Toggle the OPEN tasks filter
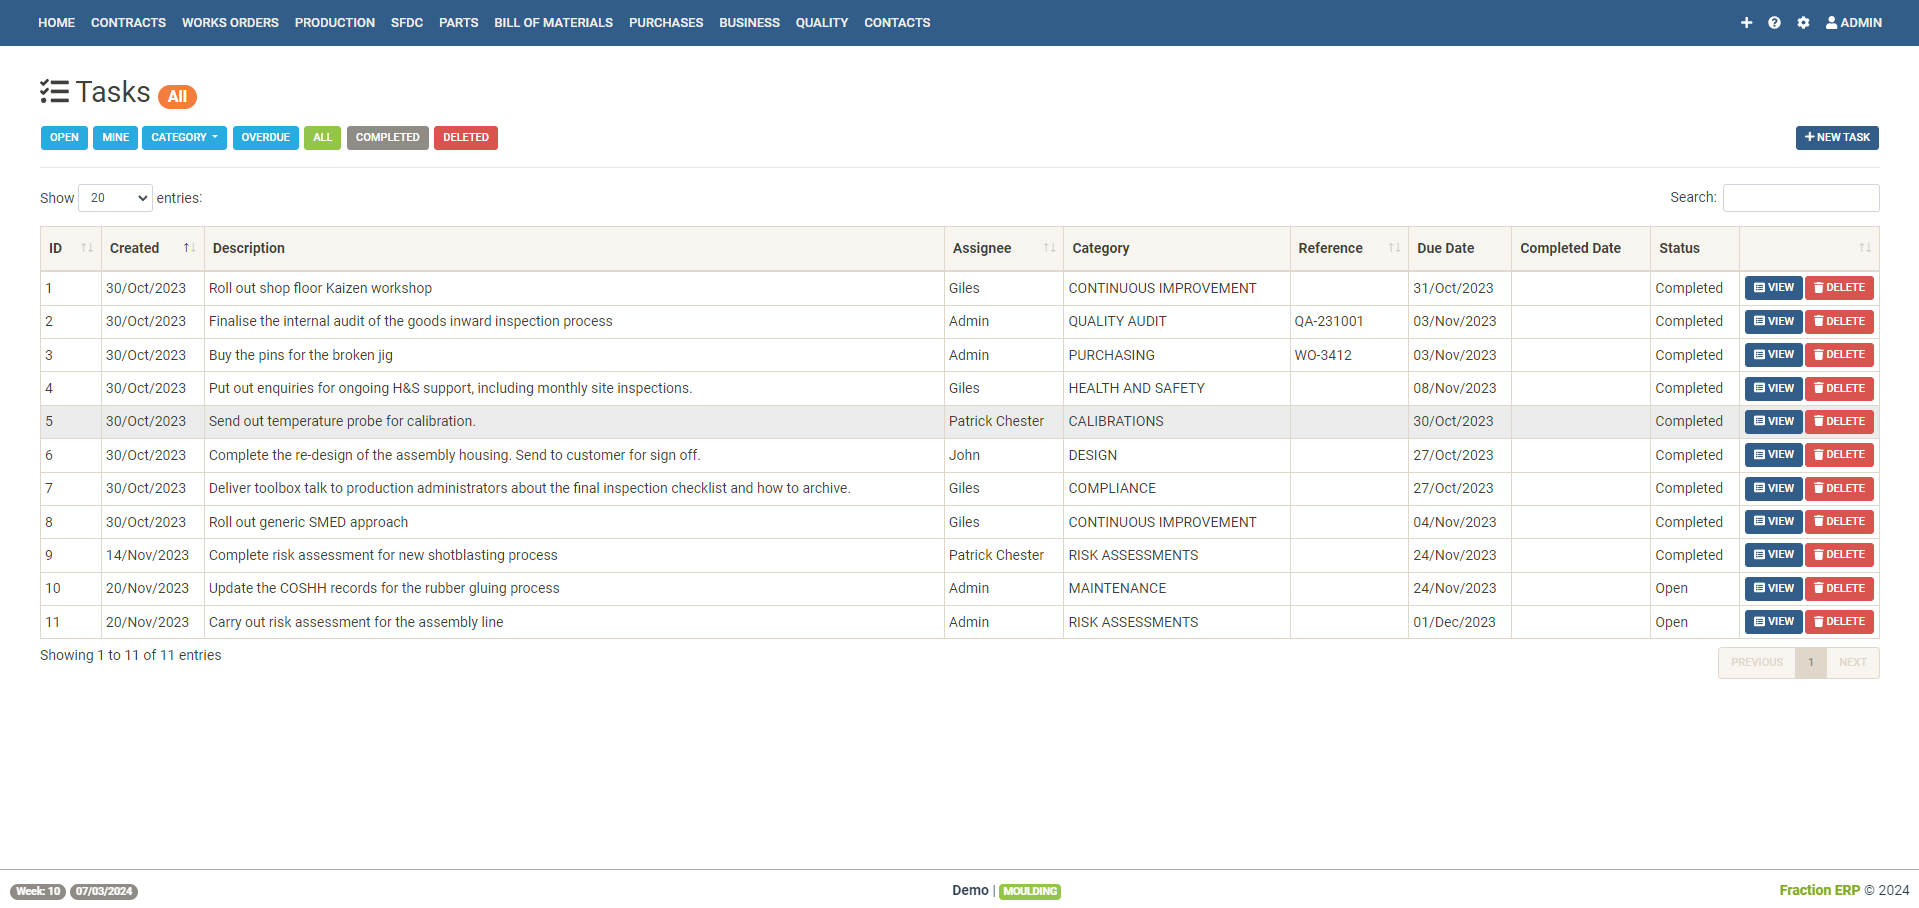This screenshot has width=1919, height=908. (x=64, y=137)
